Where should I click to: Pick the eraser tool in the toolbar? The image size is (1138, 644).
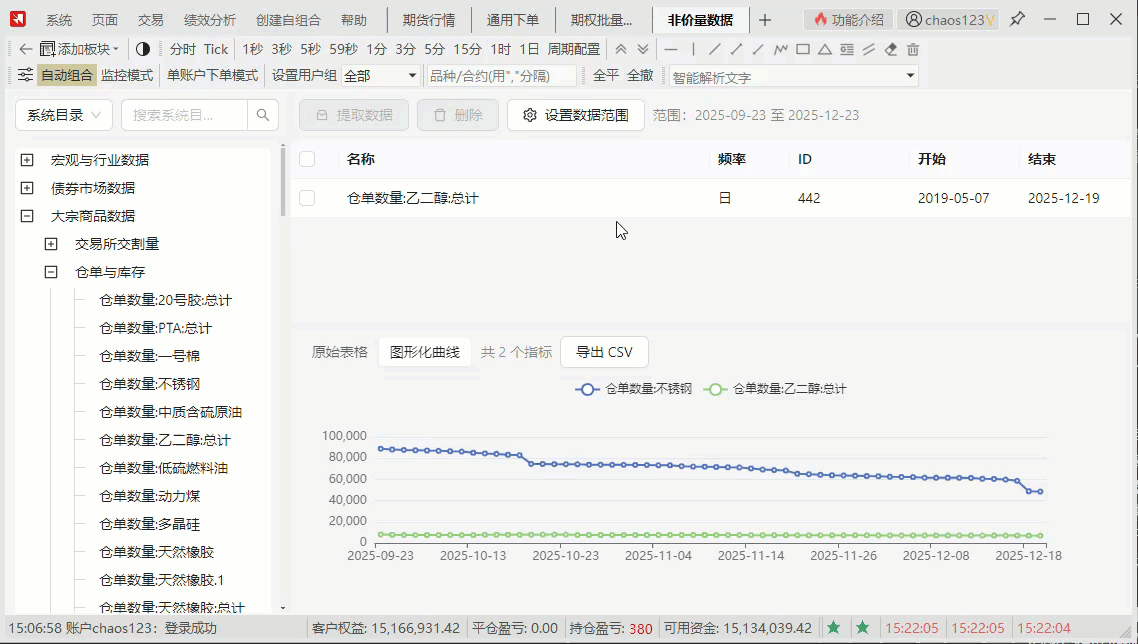click(891, 49)
